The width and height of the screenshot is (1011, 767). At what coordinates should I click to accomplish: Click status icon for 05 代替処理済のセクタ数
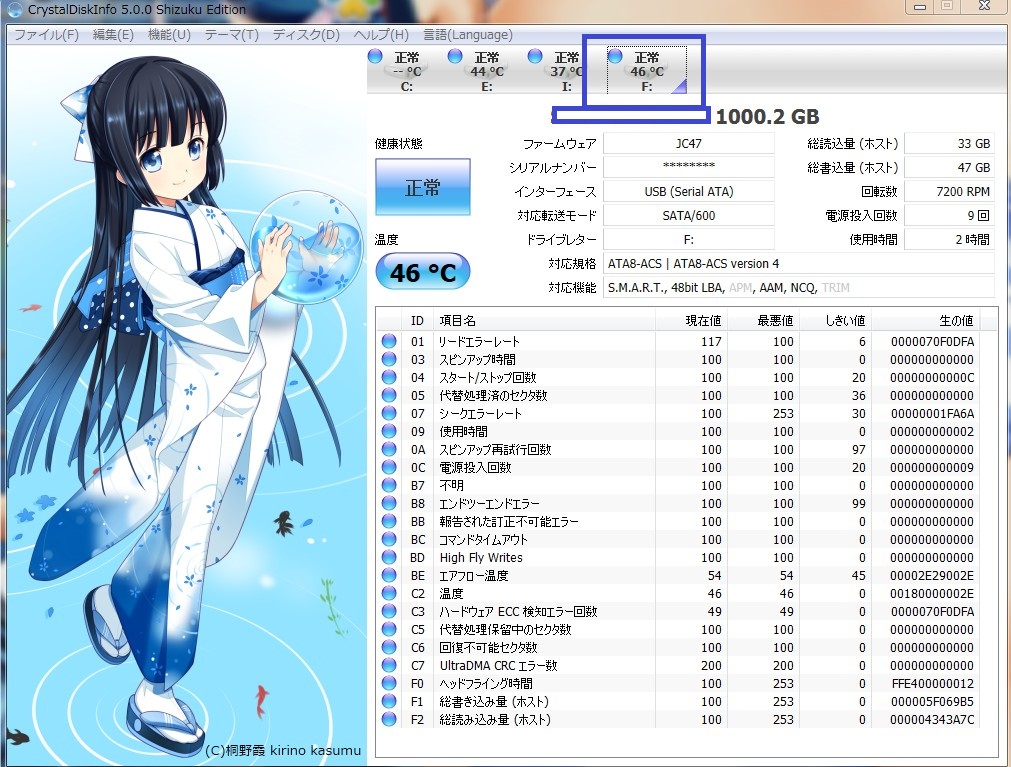(x=389, y=395)
